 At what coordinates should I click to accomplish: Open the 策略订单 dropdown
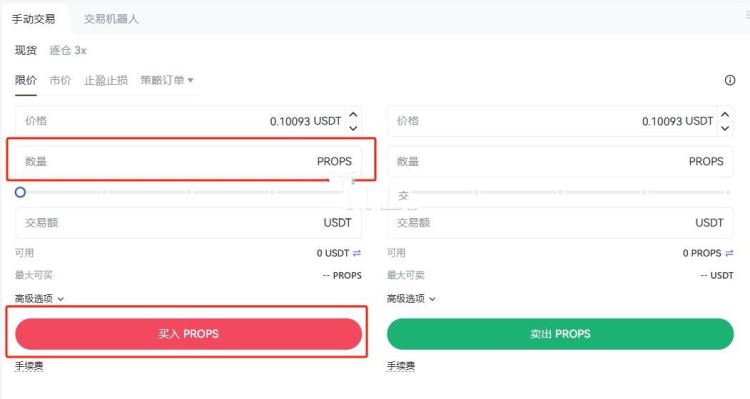pyautogui.click(x=166, y=80)
